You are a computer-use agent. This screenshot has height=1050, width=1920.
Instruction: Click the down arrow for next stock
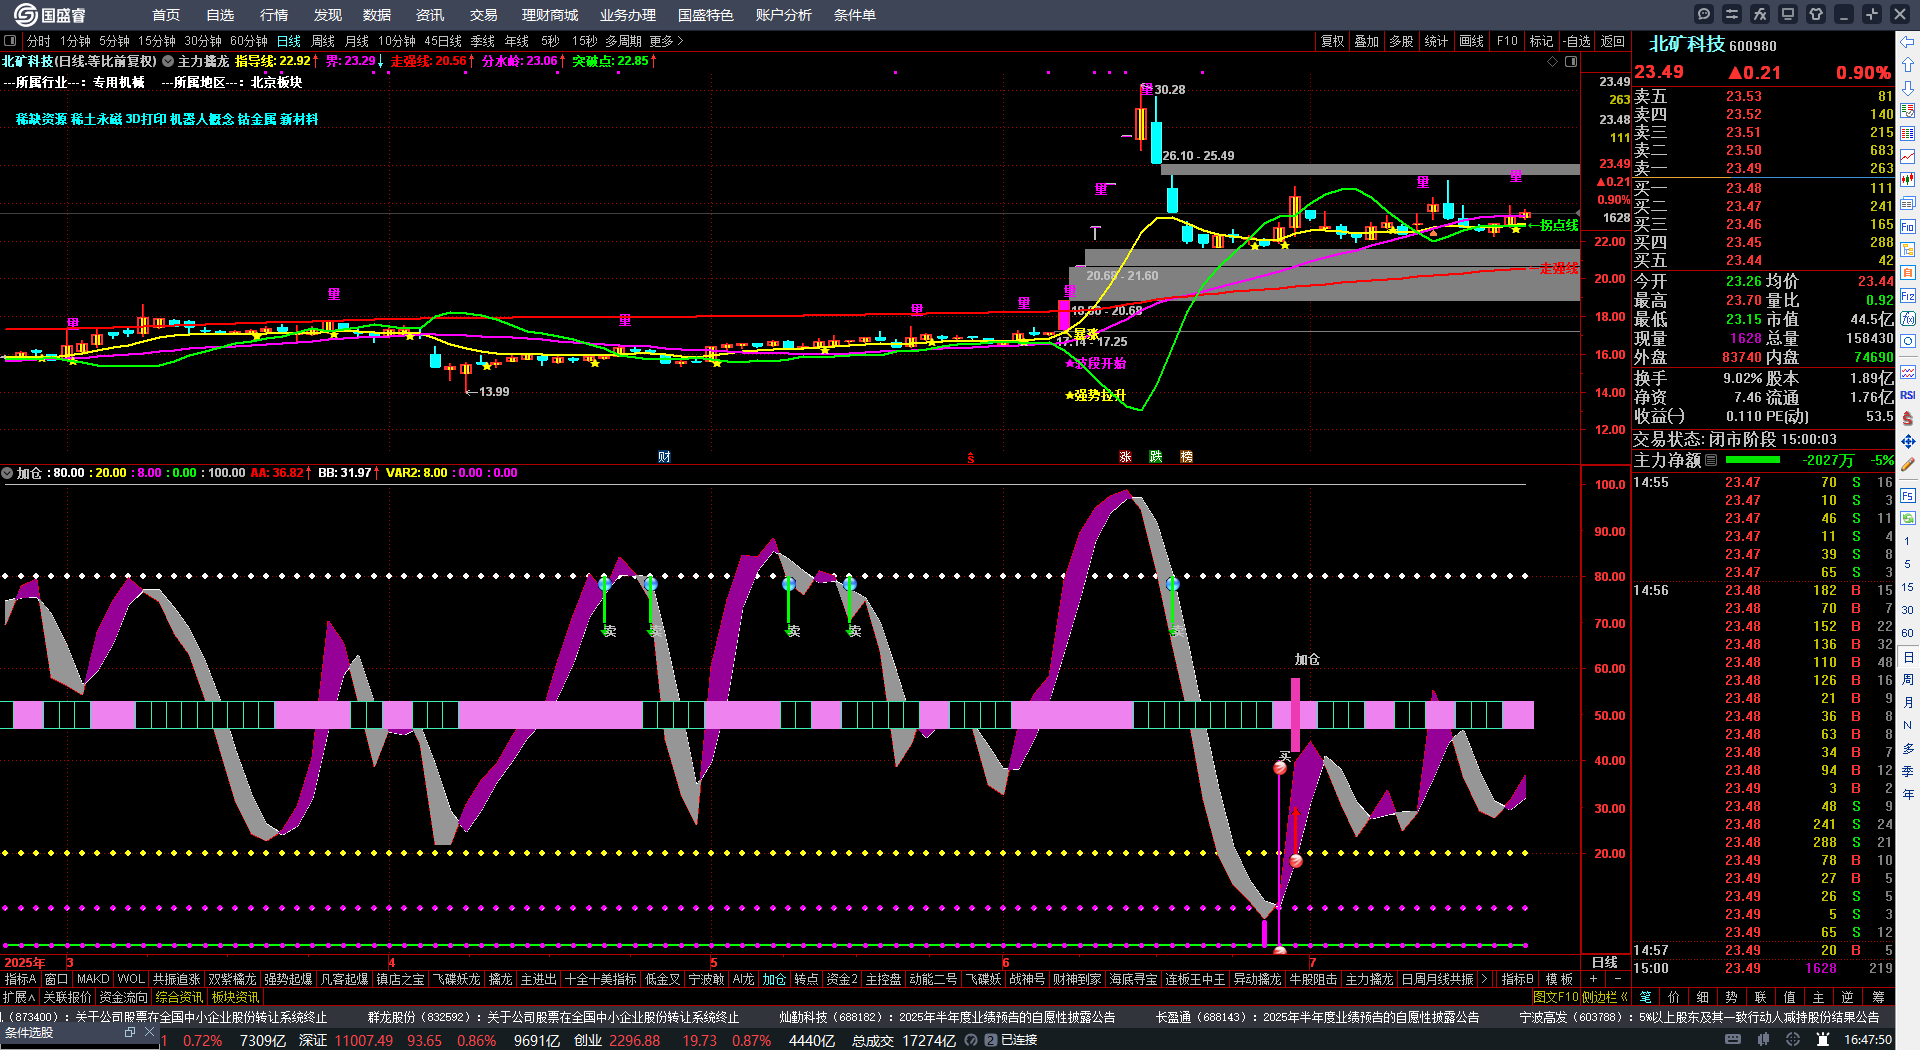(1908, 88)
